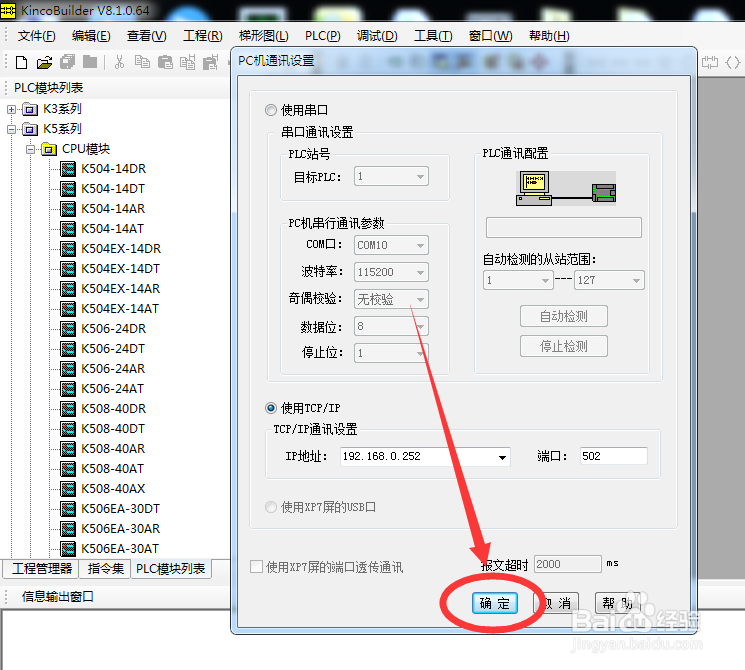The image size is (745, 670).
Task: Click the 自动检测 auto-detect button
Action: [564, 316]
